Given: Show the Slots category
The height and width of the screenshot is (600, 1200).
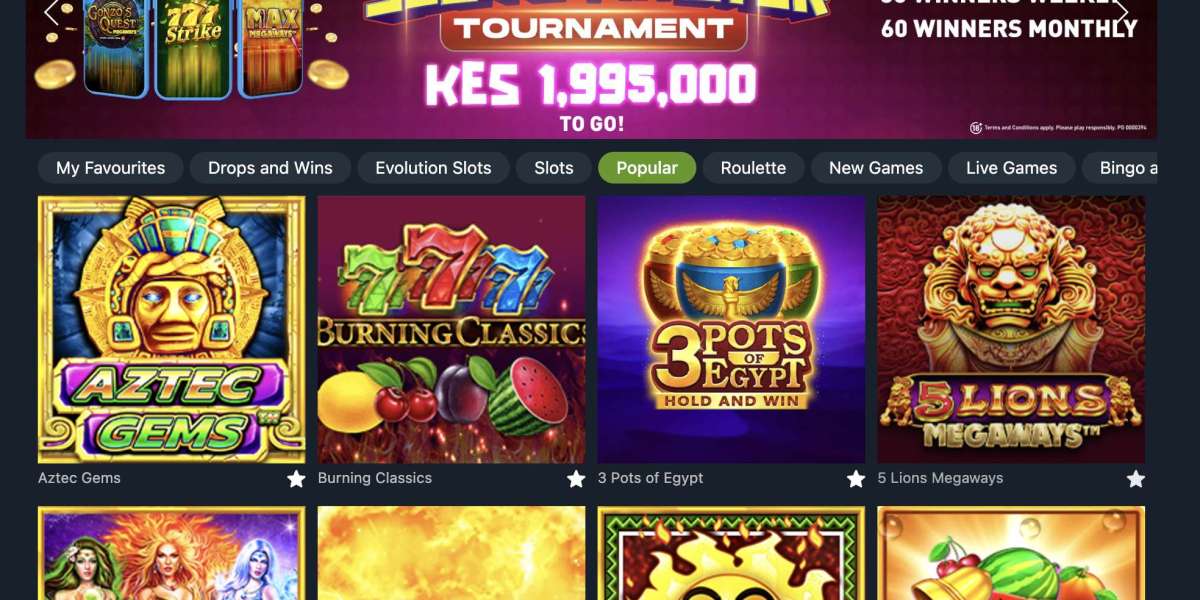Looking at the screenshot, I should (553, 168).
